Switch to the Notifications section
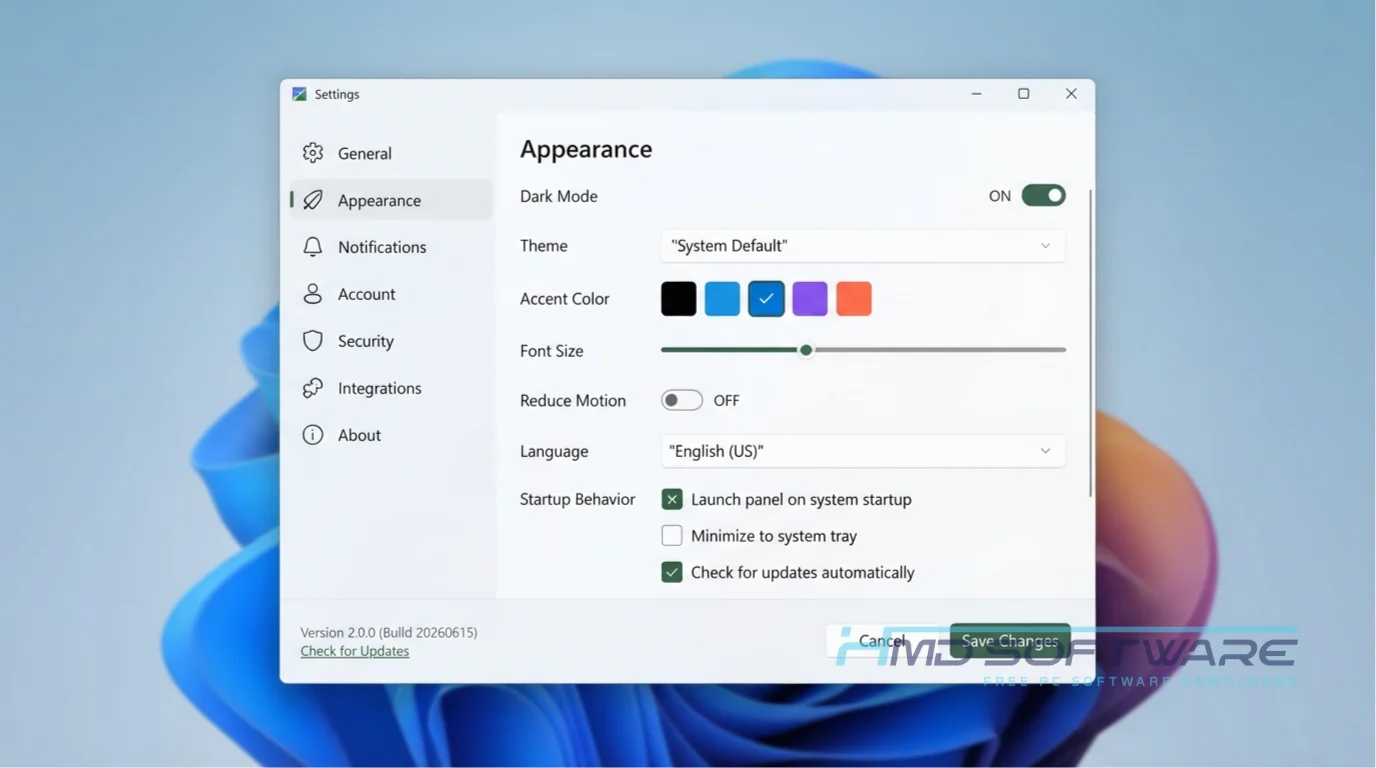This screenshot has height=768, width=1376. tap(391, 247)
